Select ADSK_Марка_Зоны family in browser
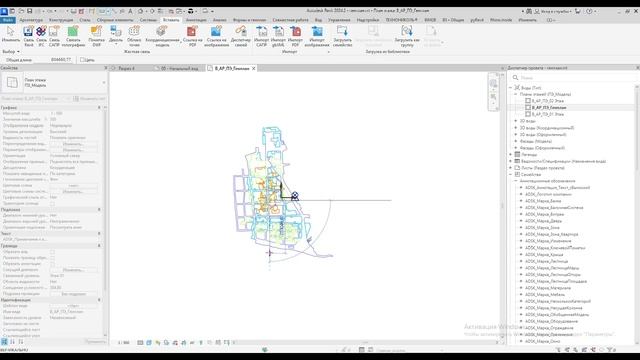 pos(542,228)
